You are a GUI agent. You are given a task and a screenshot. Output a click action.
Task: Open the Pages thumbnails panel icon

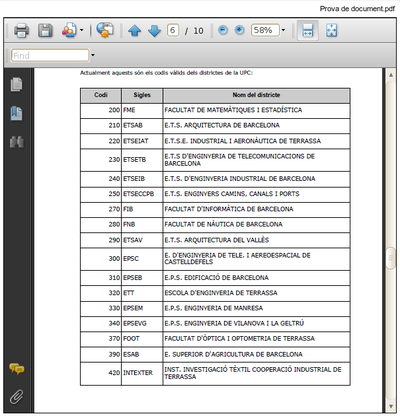point(16,84)
